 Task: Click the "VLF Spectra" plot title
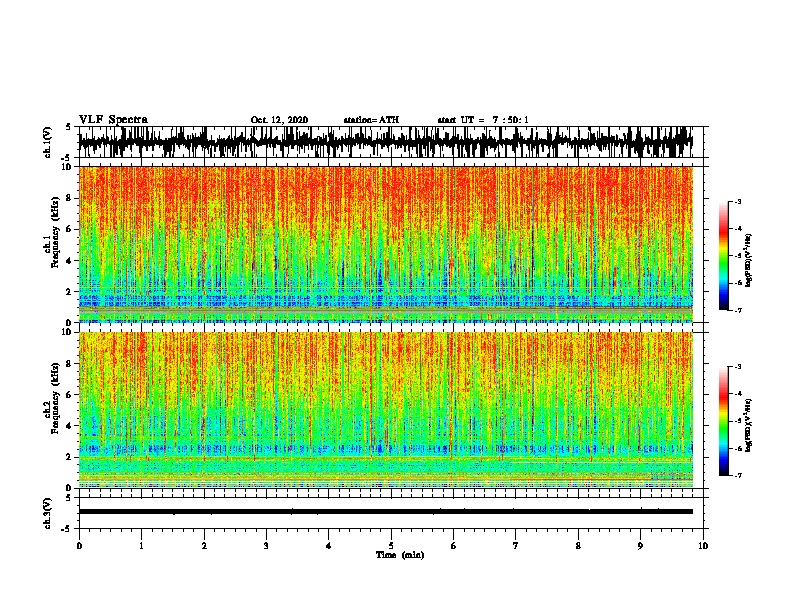pyautogui.click(x=113, y=120)
